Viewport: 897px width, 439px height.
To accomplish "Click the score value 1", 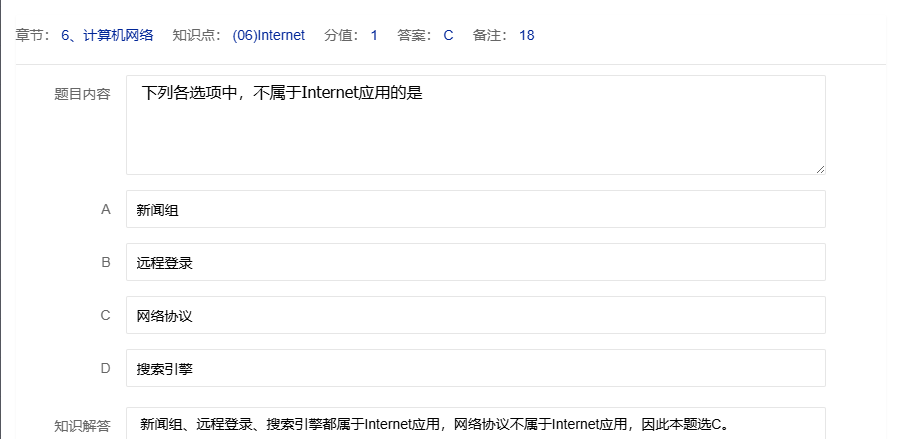I will pyautogui.click(x=374, y=35).
